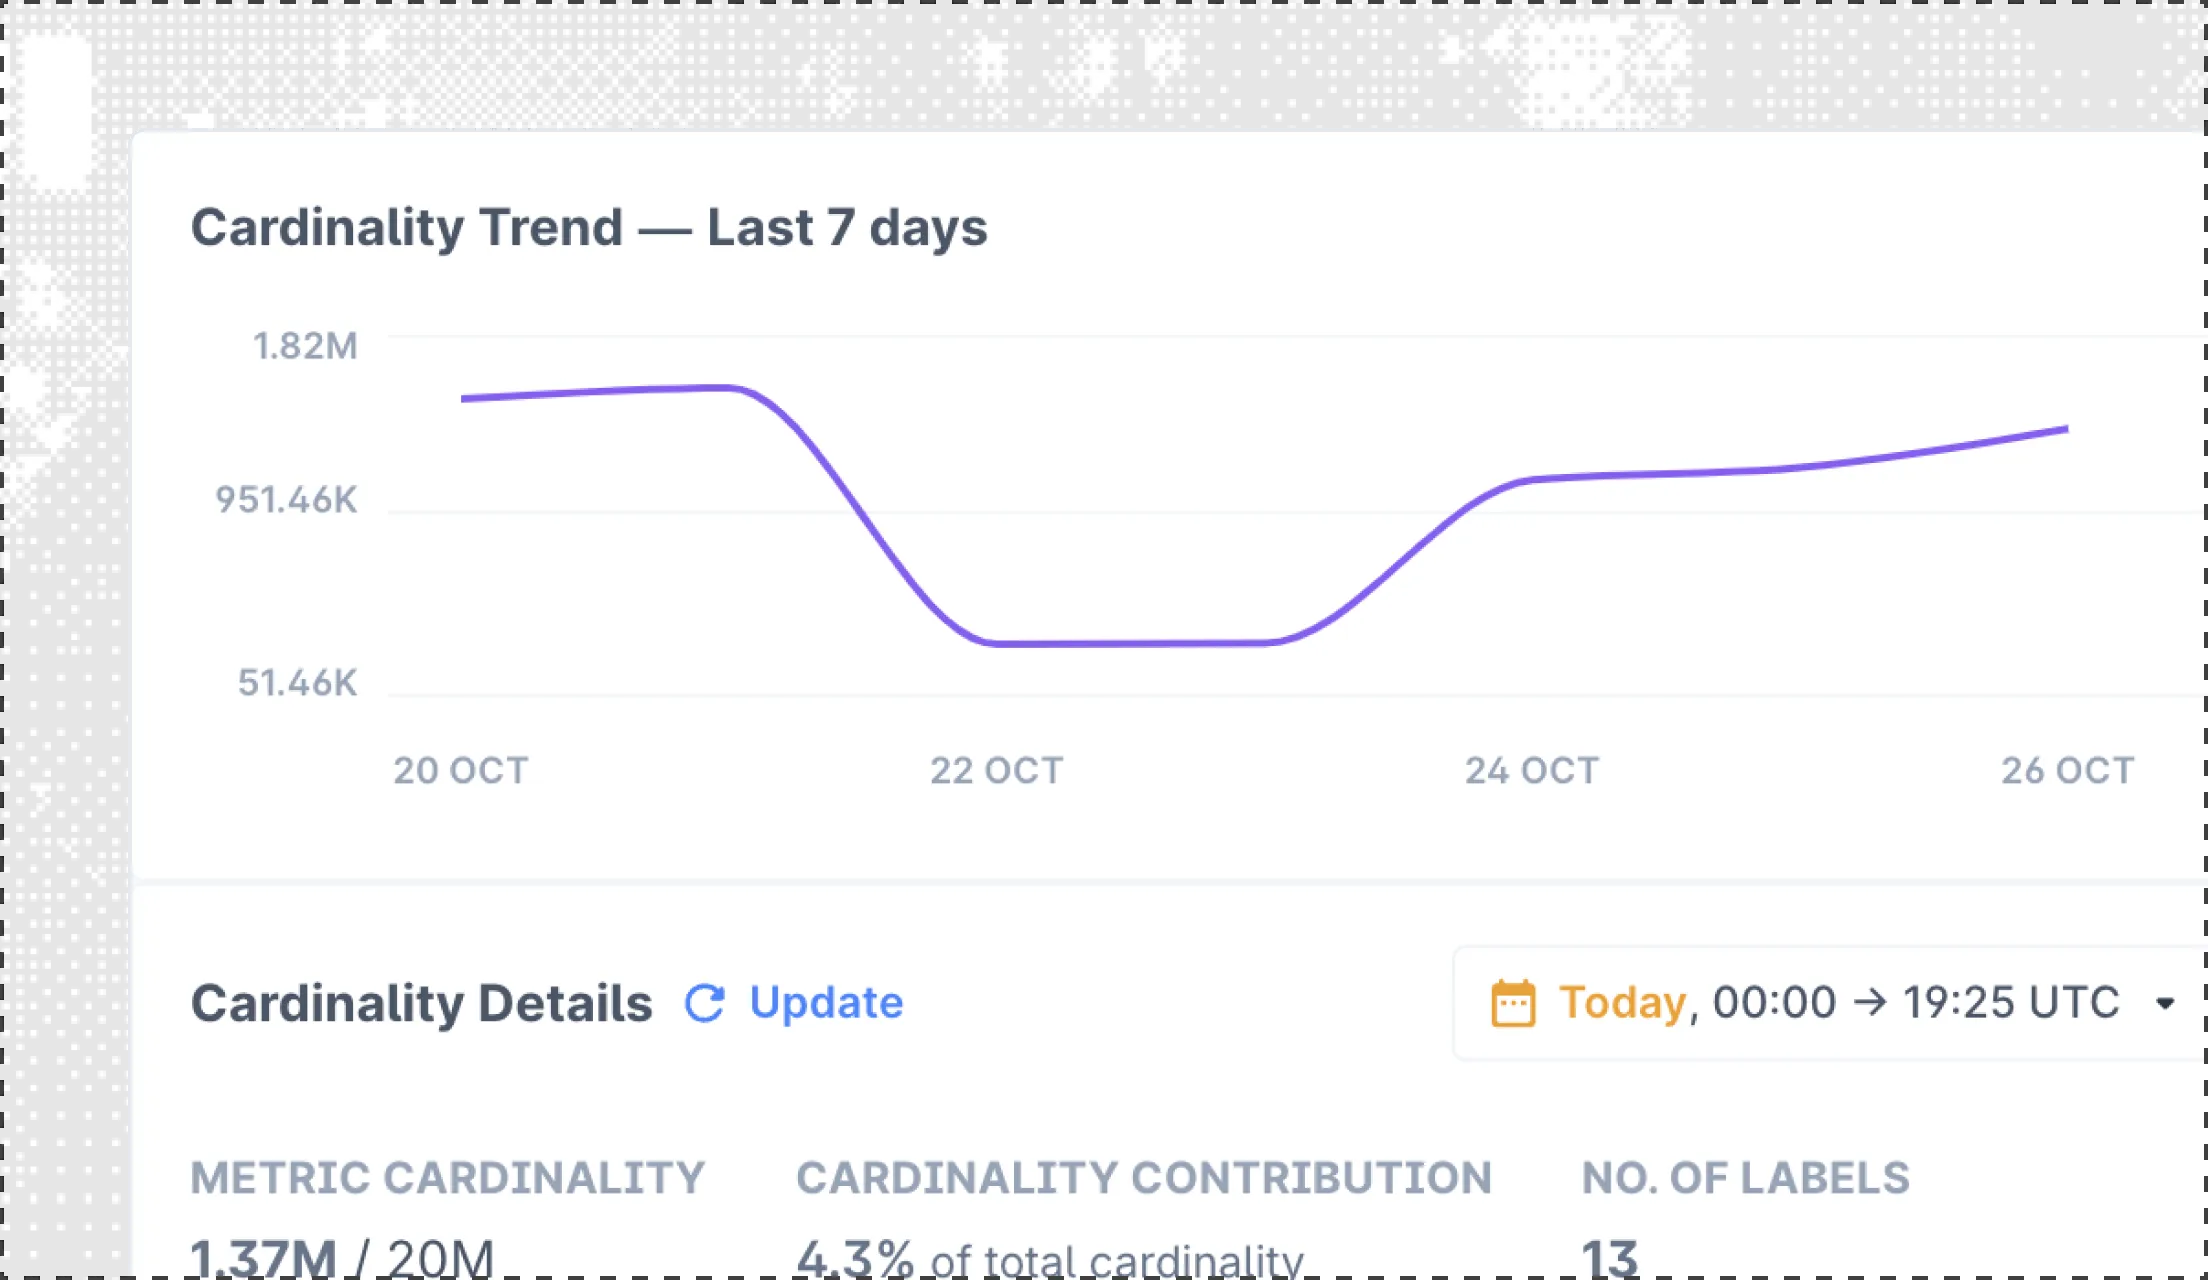Click the METRIC CARDINALITY label
This screenshot has width=2208, height=1280.
click(x=448, y=1178)
